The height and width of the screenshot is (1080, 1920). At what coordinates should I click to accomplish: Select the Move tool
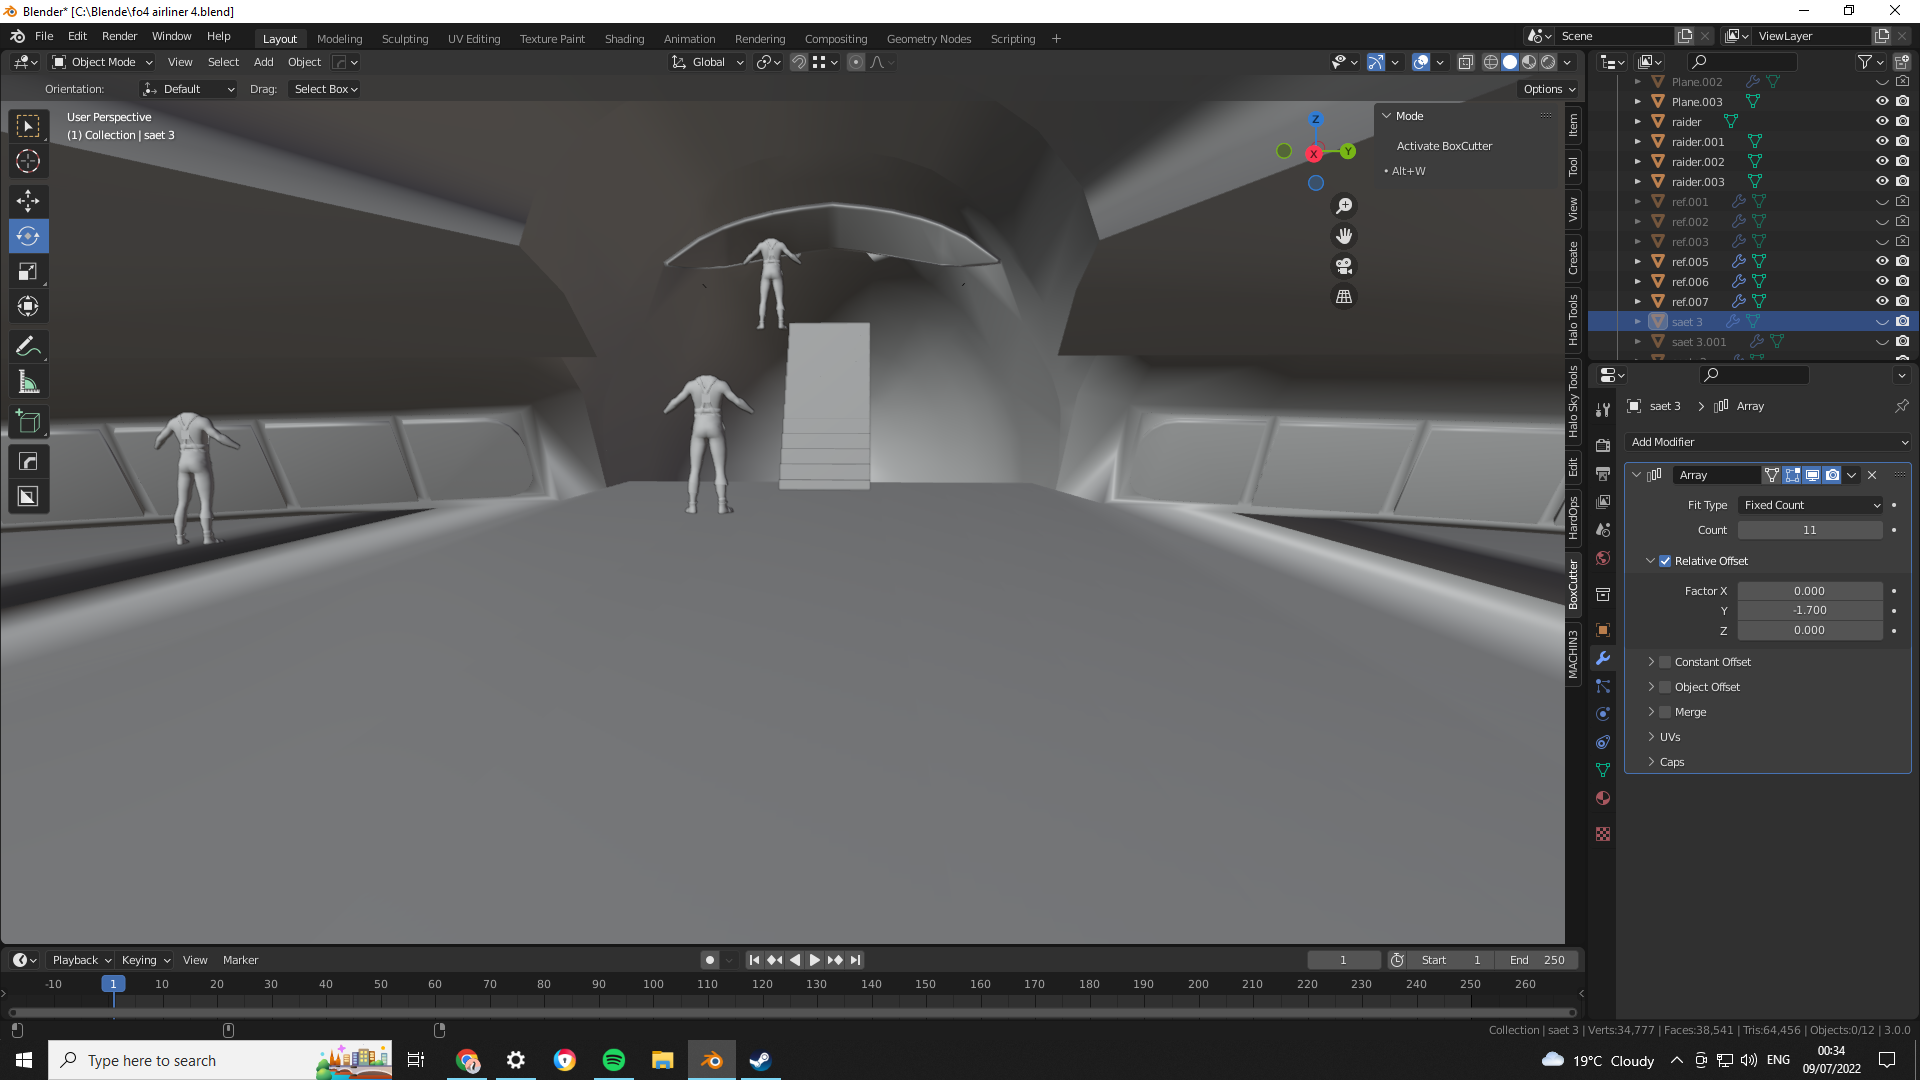click(x=28, y=201)
